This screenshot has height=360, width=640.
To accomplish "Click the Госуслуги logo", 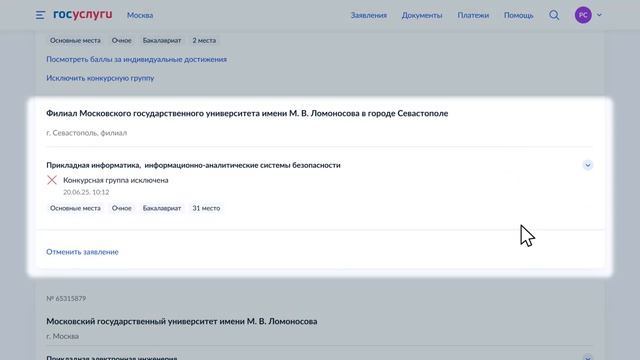I will (82, 15).
